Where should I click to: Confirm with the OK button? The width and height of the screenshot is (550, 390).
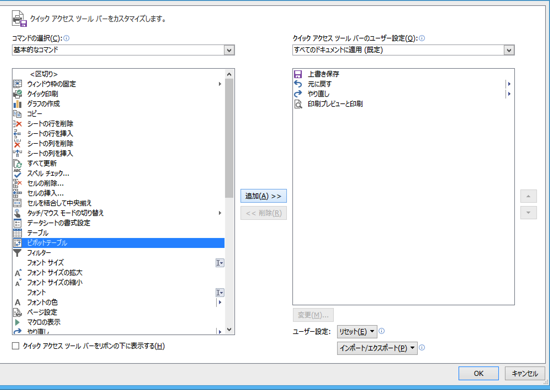[478, 374]
